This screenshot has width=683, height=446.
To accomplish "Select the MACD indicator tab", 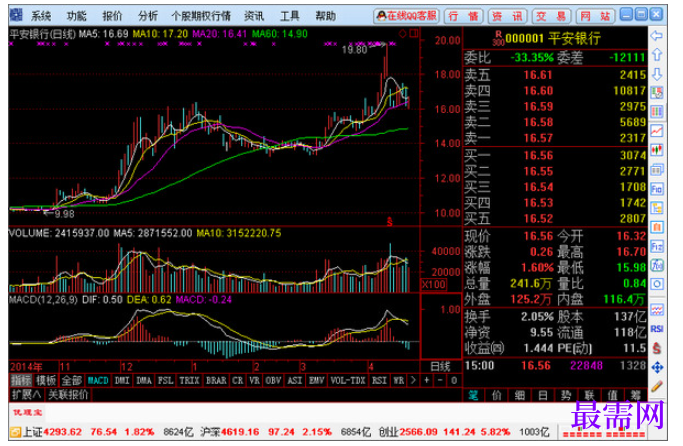I will (x=98, y=381).
